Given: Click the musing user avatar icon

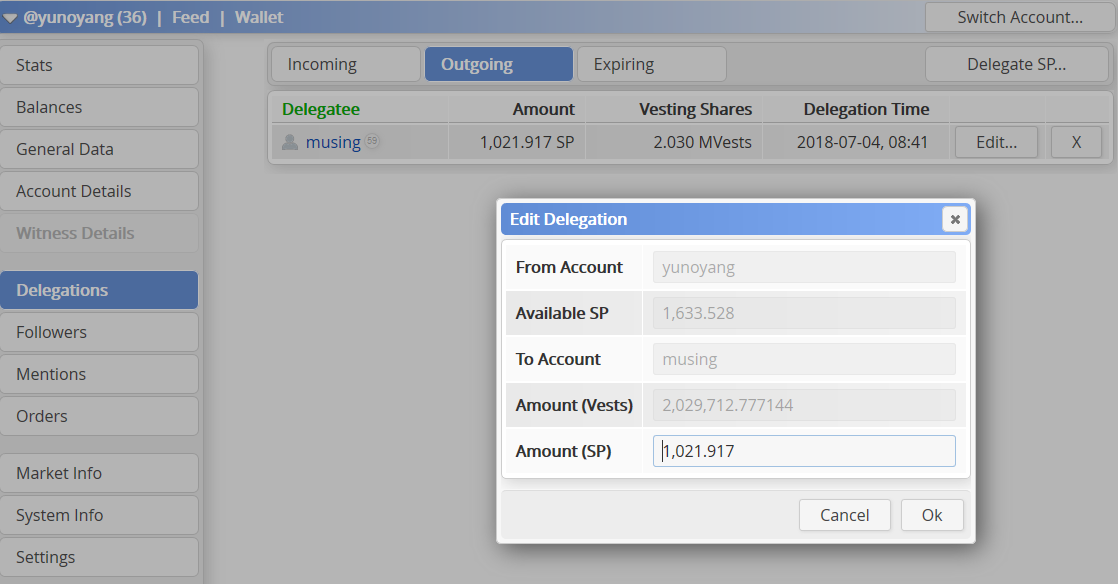Looking at the screenshot, I should click(x=290, y=142).
